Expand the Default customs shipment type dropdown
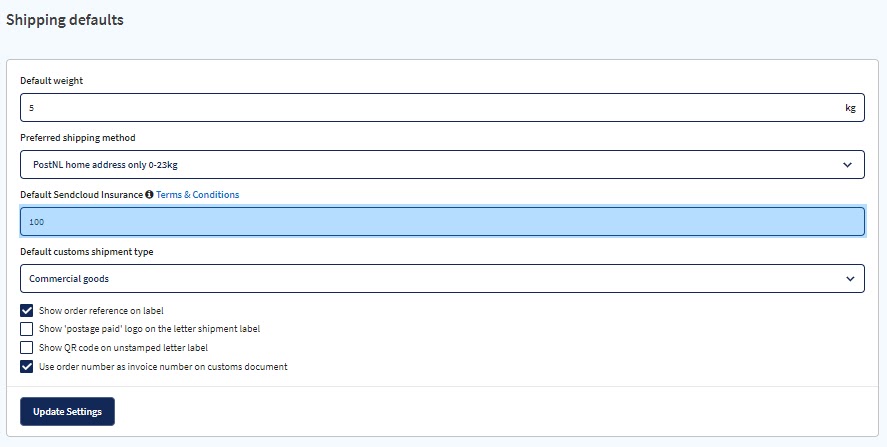The height and width of the screenshot is (447, 887). (x=442, y=278)
